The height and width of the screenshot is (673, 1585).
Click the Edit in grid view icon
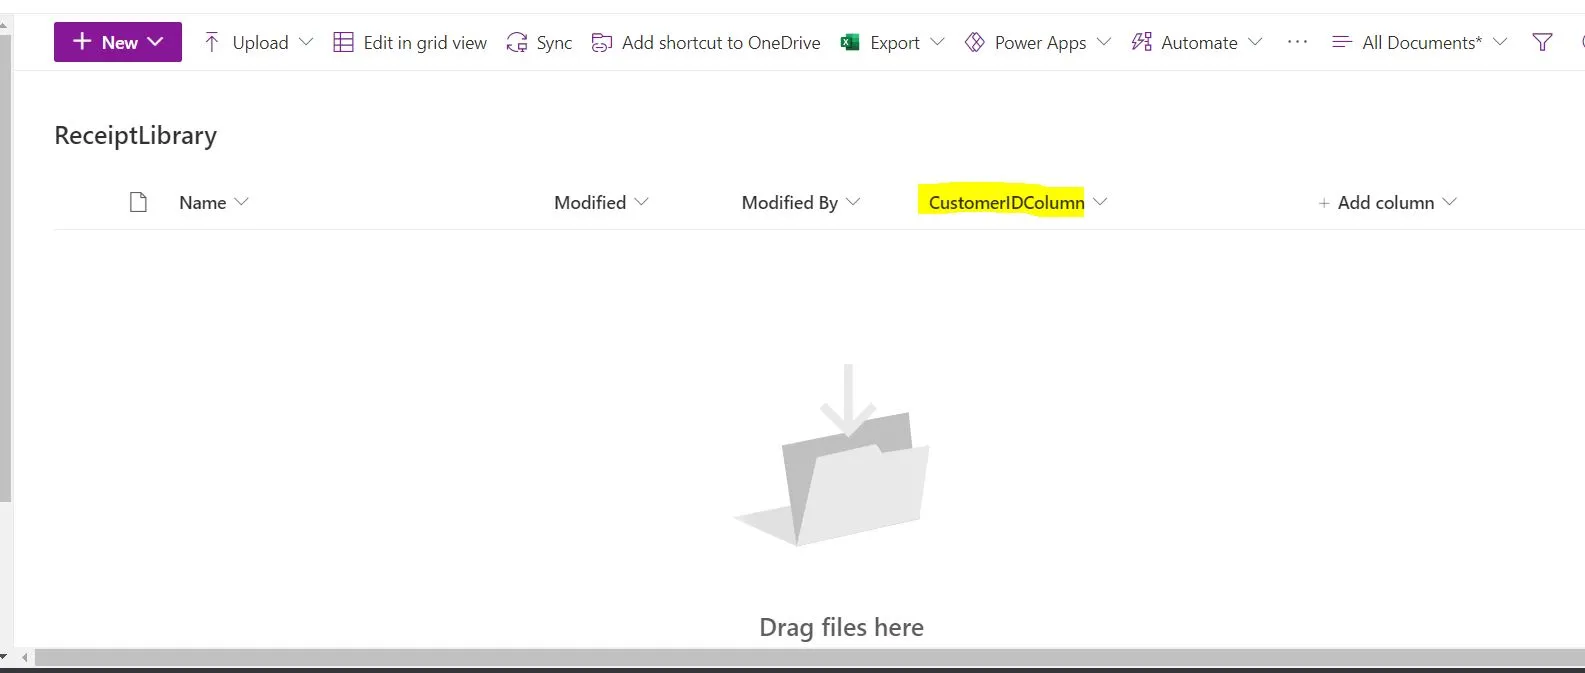[343, 42]
